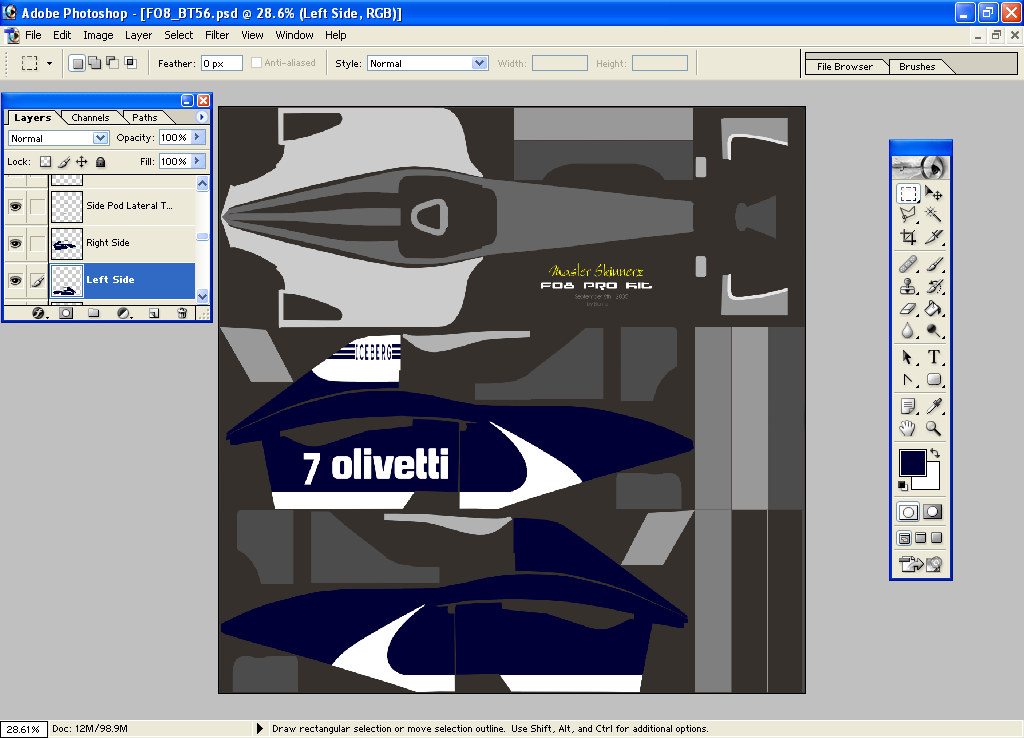Open the layer Opacity slider arrow
The height and width of the screenshot is (738, 1024).
tap(198, 137)
